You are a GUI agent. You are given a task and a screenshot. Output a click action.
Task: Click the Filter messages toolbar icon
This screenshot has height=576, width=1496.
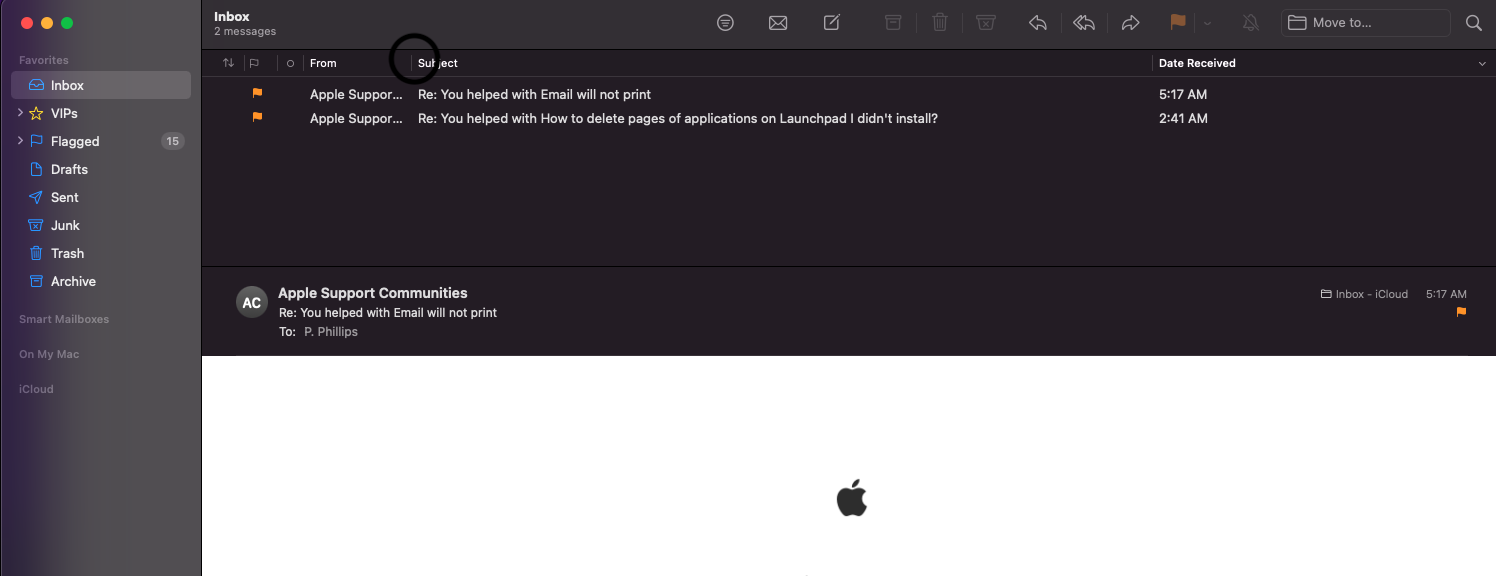click(x=726, y=23)
